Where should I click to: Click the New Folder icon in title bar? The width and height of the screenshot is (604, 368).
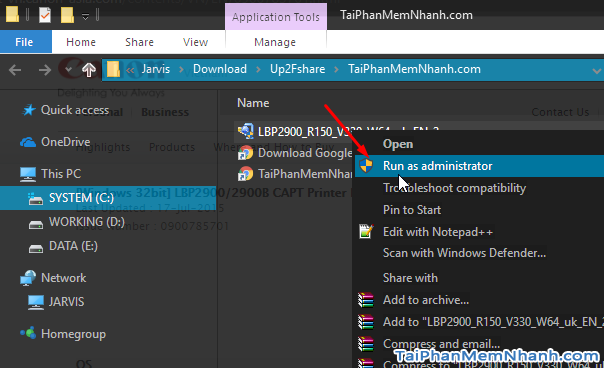(67, 15)
